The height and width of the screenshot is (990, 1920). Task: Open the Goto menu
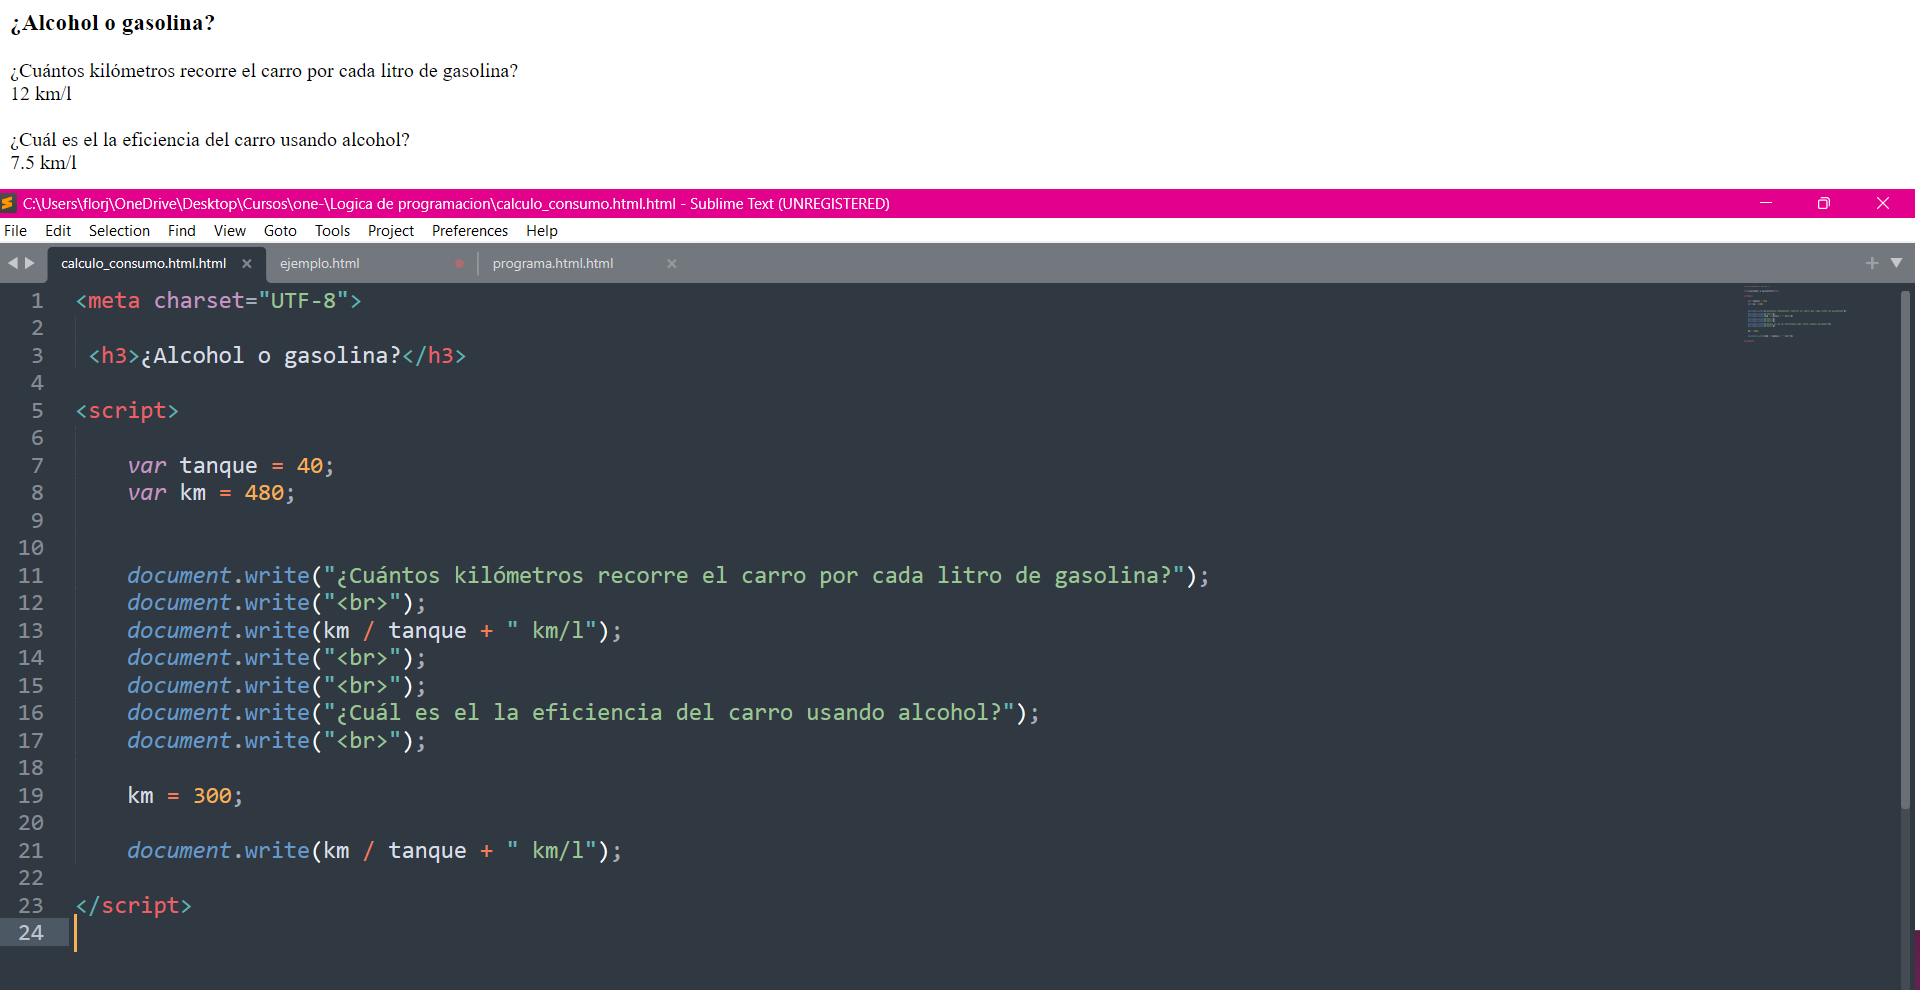(x=280, y=231)
